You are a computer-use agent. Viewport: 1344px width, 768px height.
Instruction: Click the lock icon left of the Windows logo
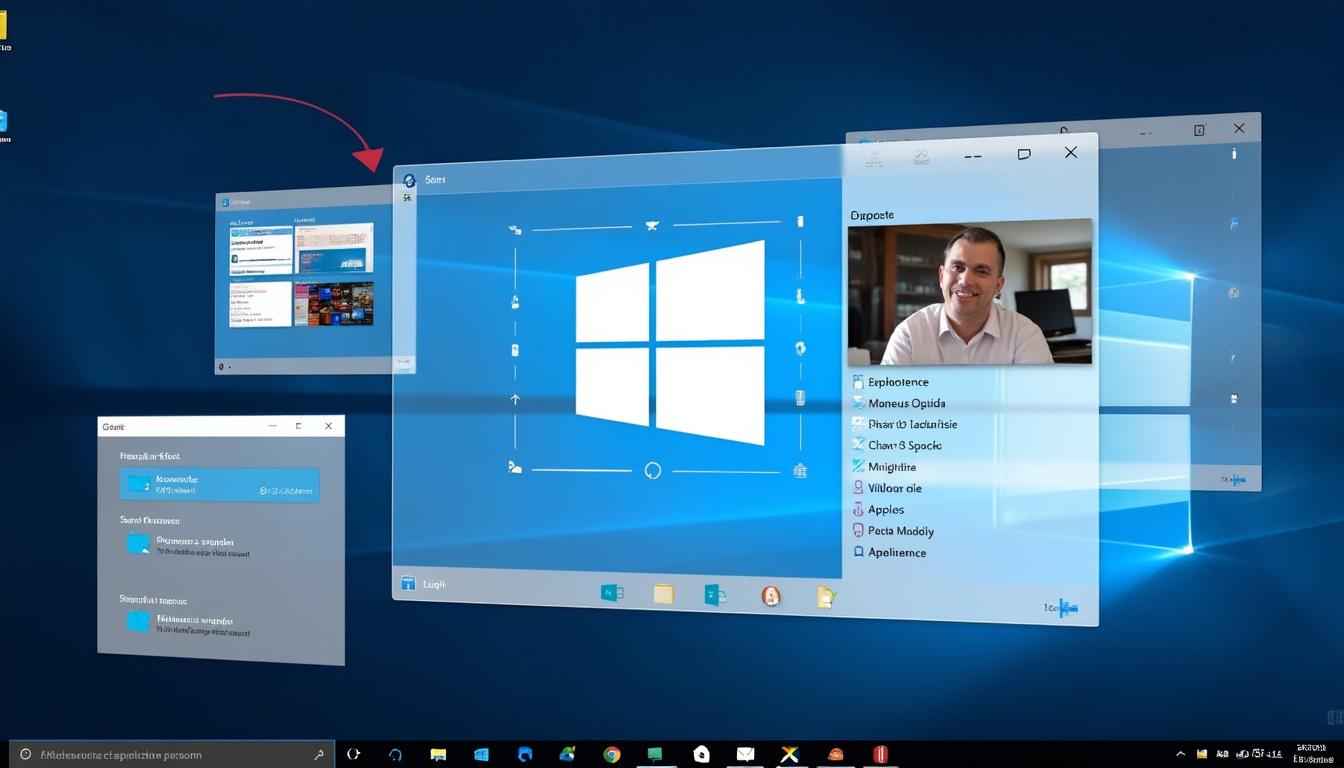tap(515, 302)
